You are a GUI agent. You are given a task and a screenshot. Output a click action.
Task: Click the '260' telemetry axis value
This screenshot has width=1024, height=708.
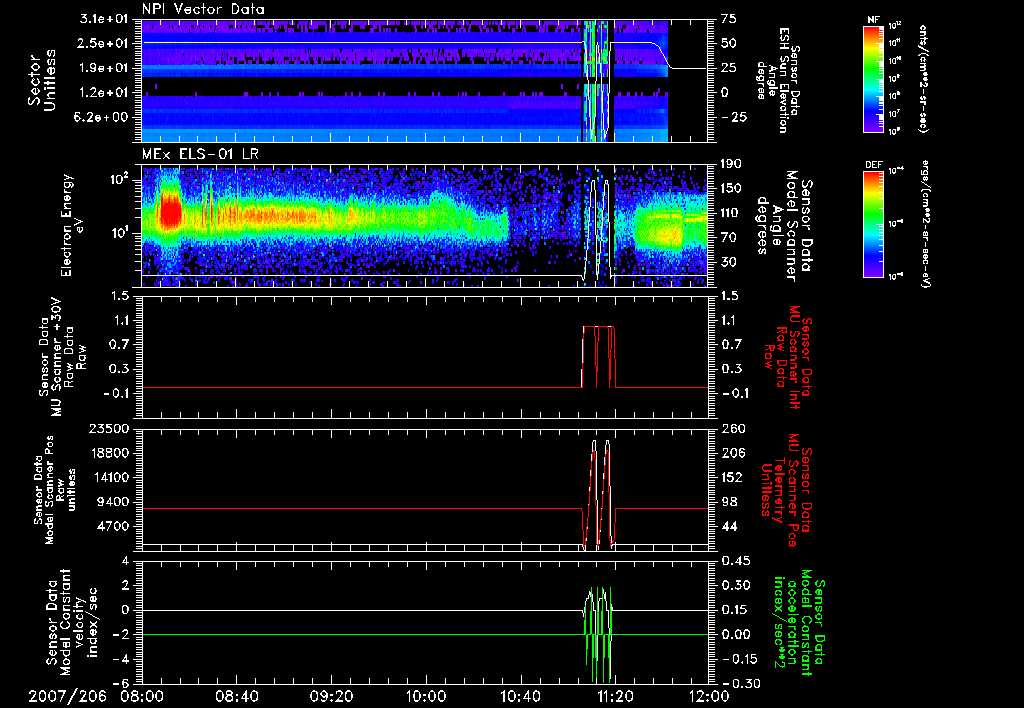734,429
